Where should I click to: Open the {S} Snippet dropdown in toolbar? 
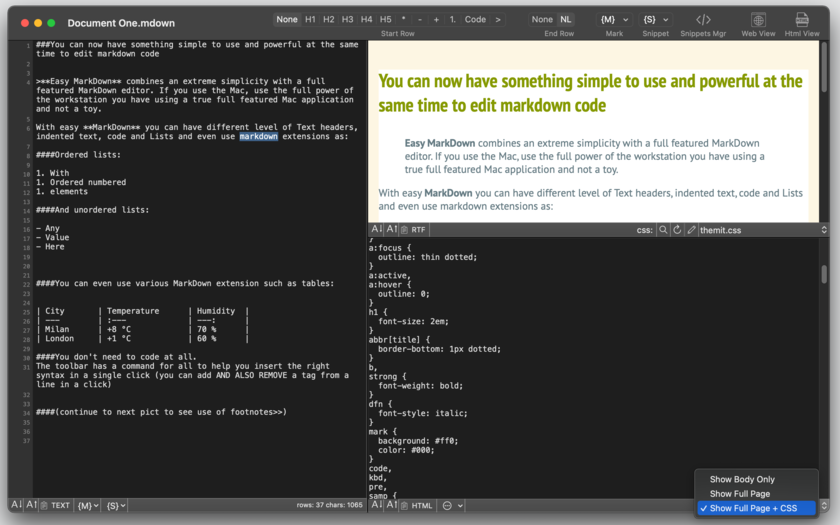pyautogui.click(x=656, y=19)
